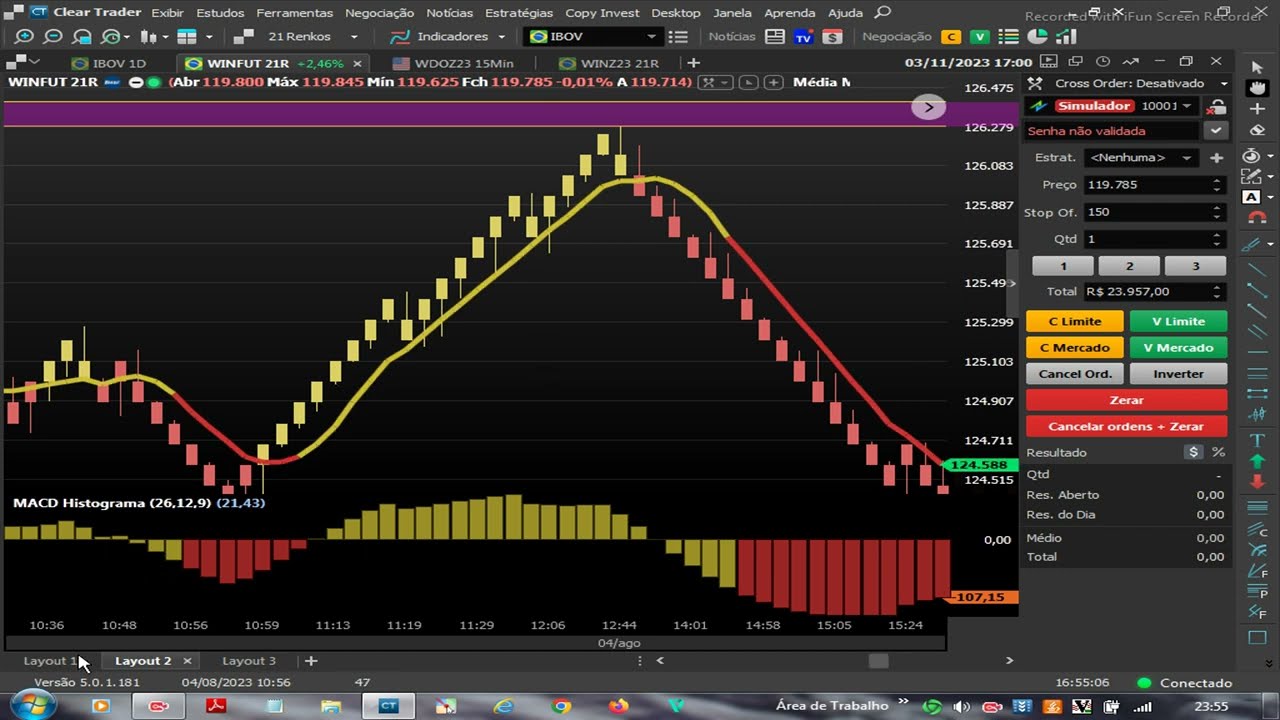The image size is (1280, 720).
Task: Place a red down arrow marker
Action: [1257, 482]
